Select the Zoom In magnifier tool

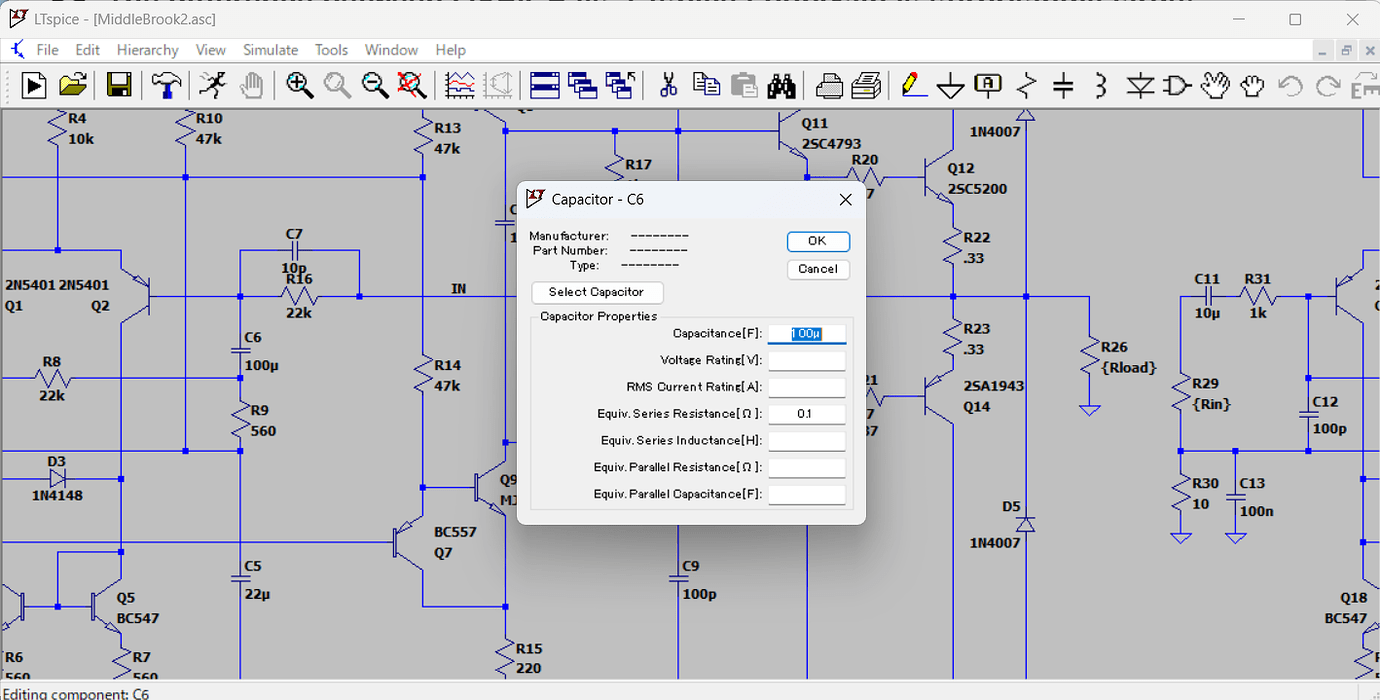pyautogui.click(x=299, y=85)
